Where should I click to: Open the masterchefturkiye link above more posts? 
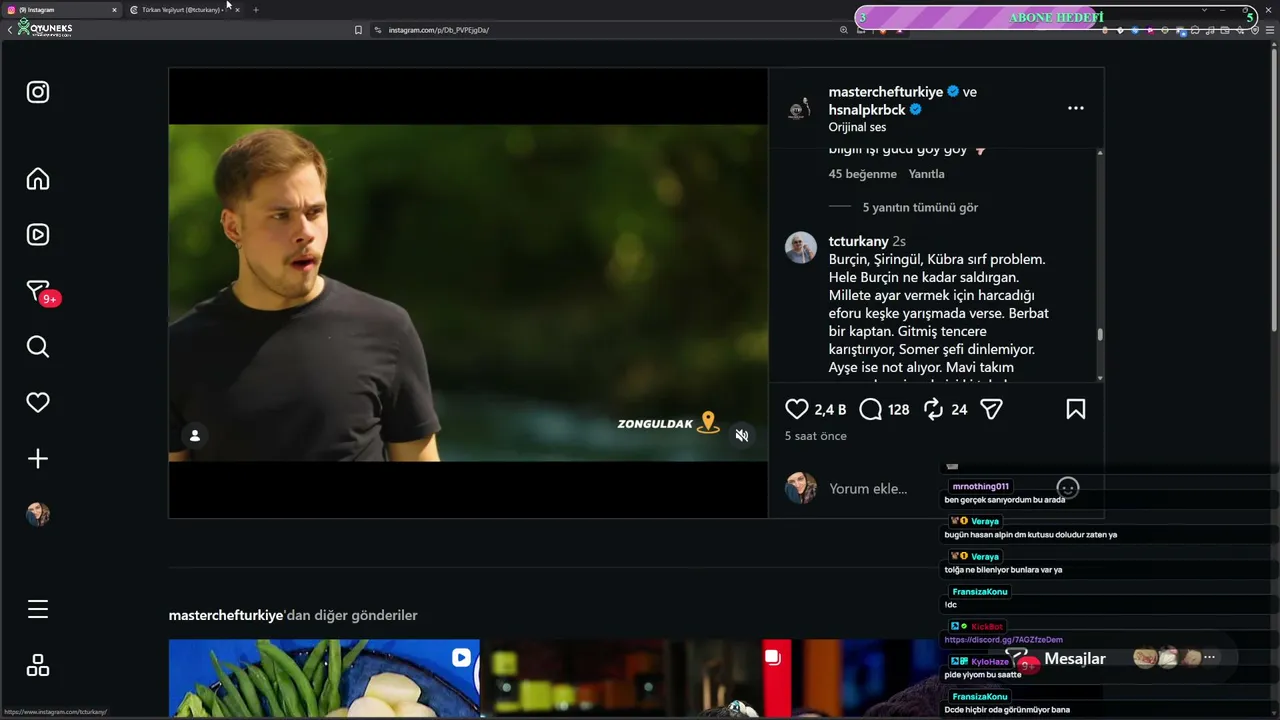(226, 615)
